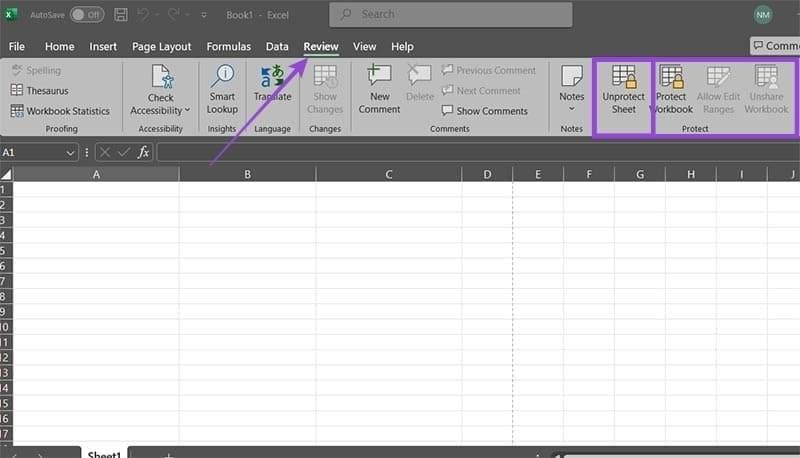Image resolution: width=800 pixels, height=458 pixels.
Task: Select column E header
Action: (x=538, y=174)
